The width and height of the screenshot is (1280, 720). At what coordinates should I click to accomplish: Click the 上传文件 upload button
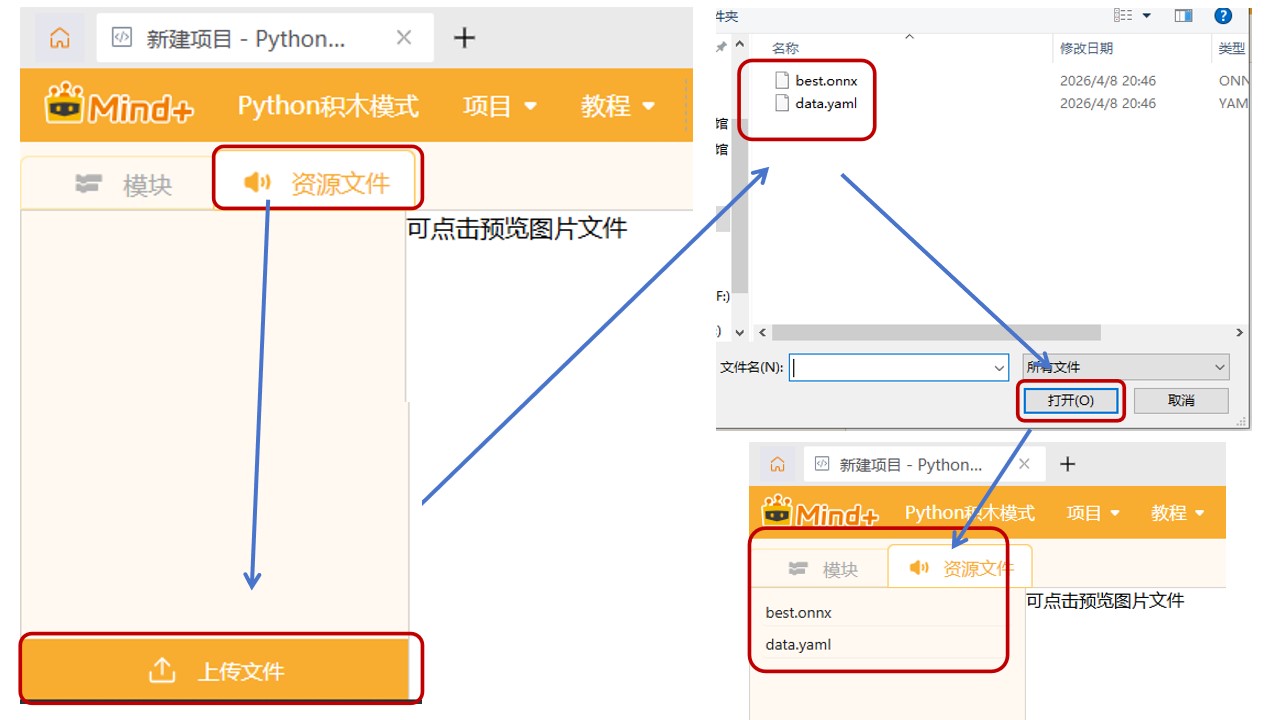coord(216,671)
